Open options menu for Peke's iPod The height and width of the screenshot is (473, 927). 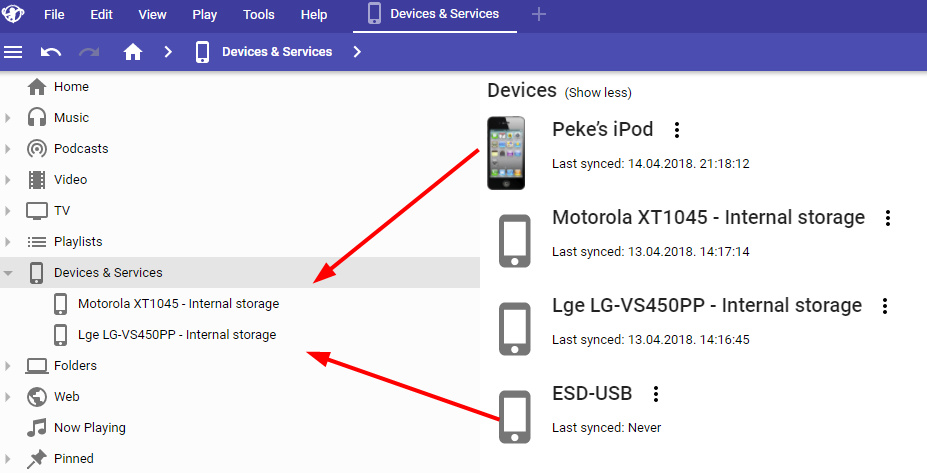677,130
